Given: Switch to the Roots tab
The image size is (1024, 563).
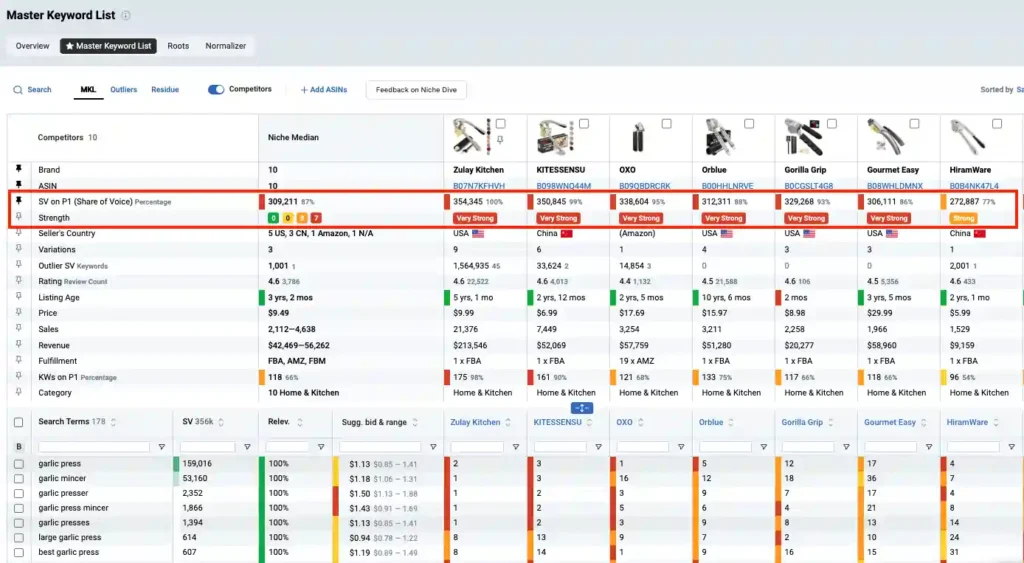Looking at the screenshot, I should point(178,46).
